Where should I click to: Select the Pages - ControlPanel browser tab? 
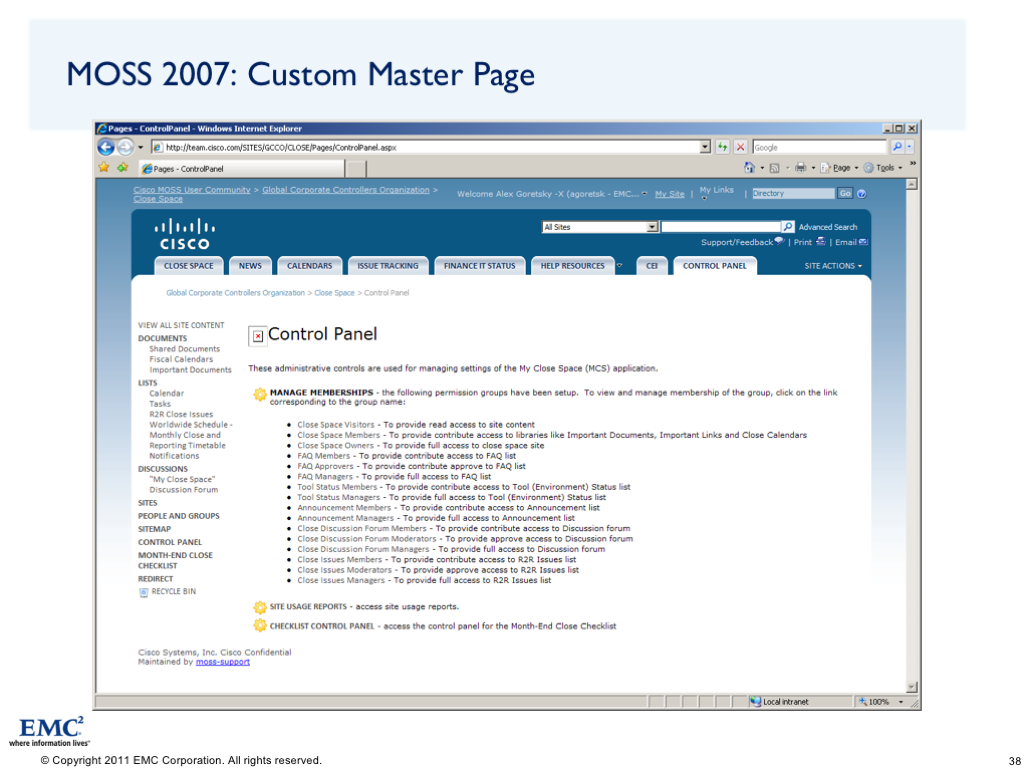pos(241,168)
